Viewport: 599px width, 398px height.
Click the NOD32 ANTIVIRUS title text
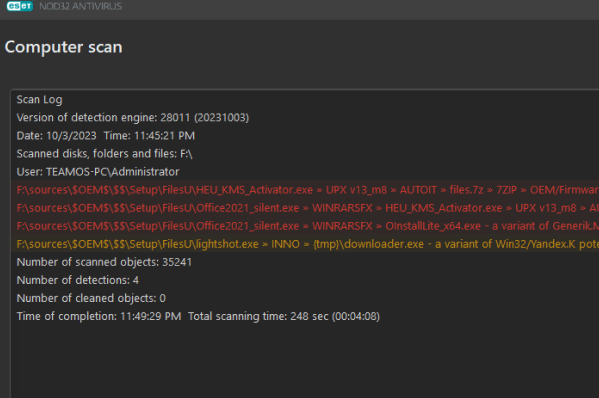pos(81,6)
